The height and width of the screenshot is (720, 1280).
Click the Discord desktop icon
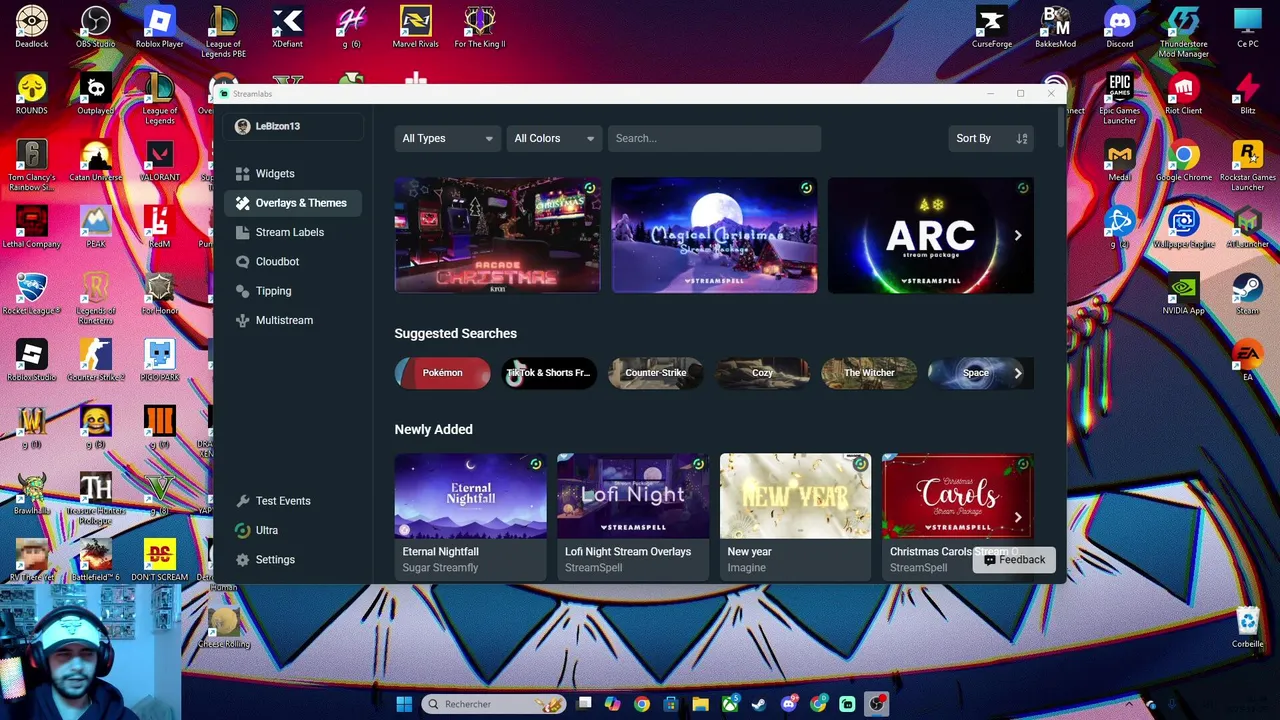1120,27
